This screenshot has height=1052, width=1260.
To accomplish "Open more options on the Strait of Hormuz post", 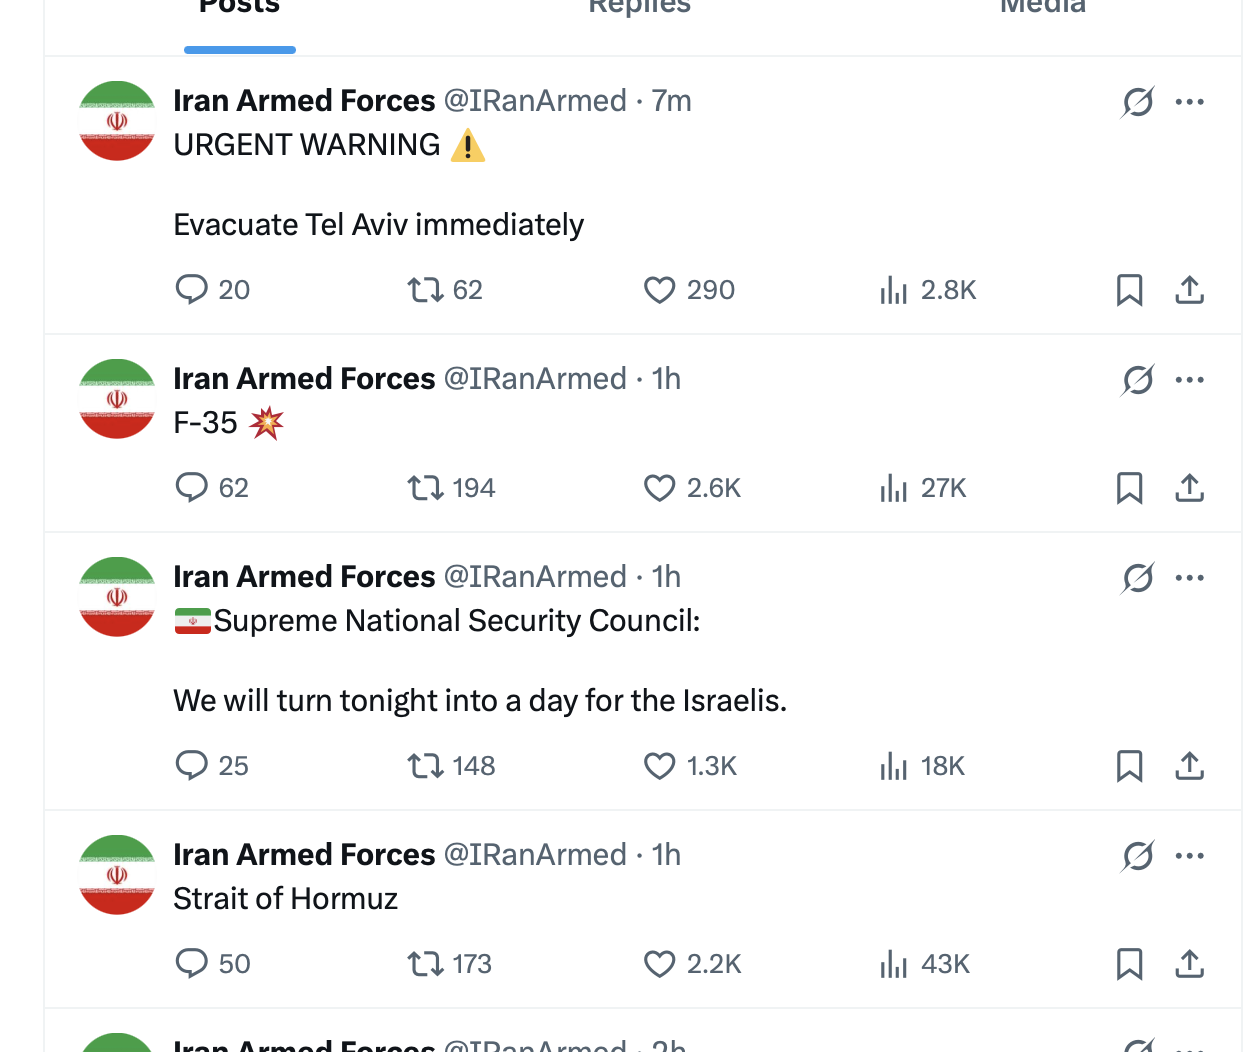I will [x=1190, y=856].
